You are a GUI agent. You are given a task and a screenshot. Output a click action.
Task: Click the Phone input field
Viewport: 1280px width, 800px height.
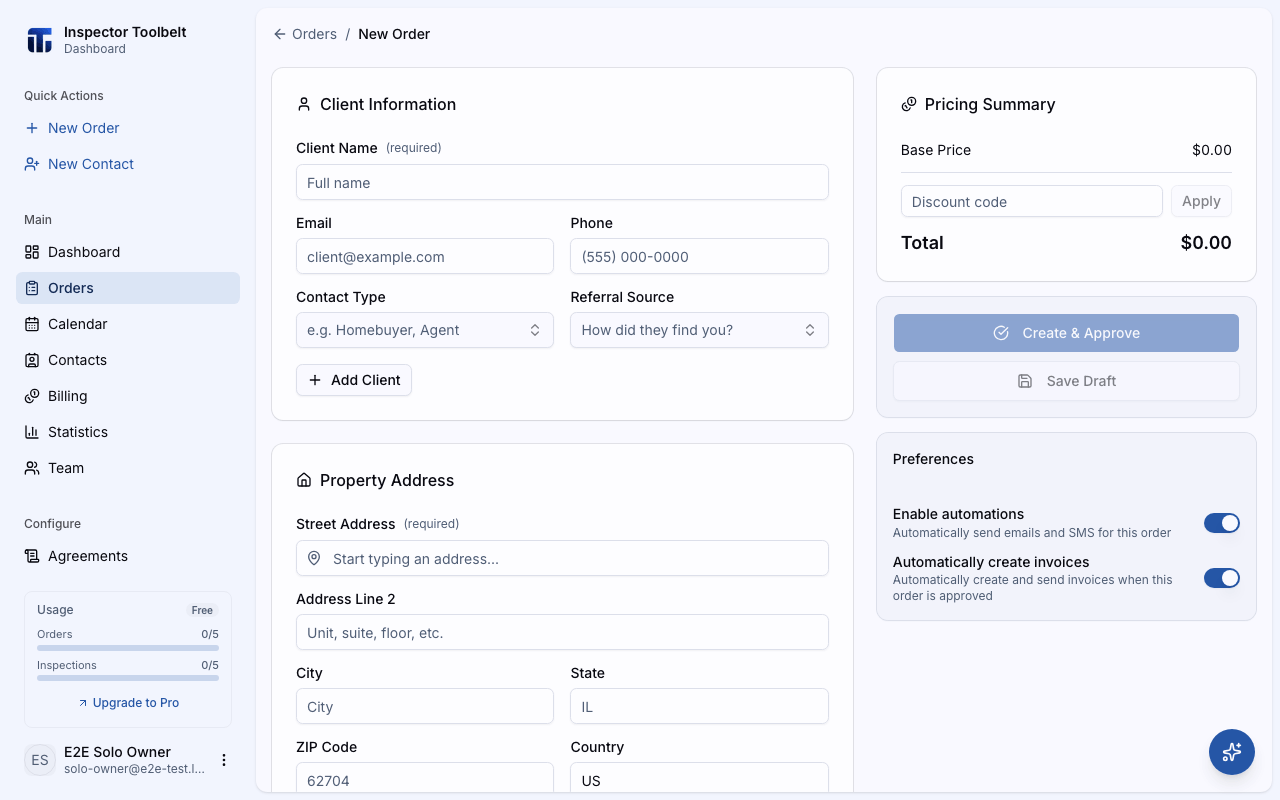699,256
